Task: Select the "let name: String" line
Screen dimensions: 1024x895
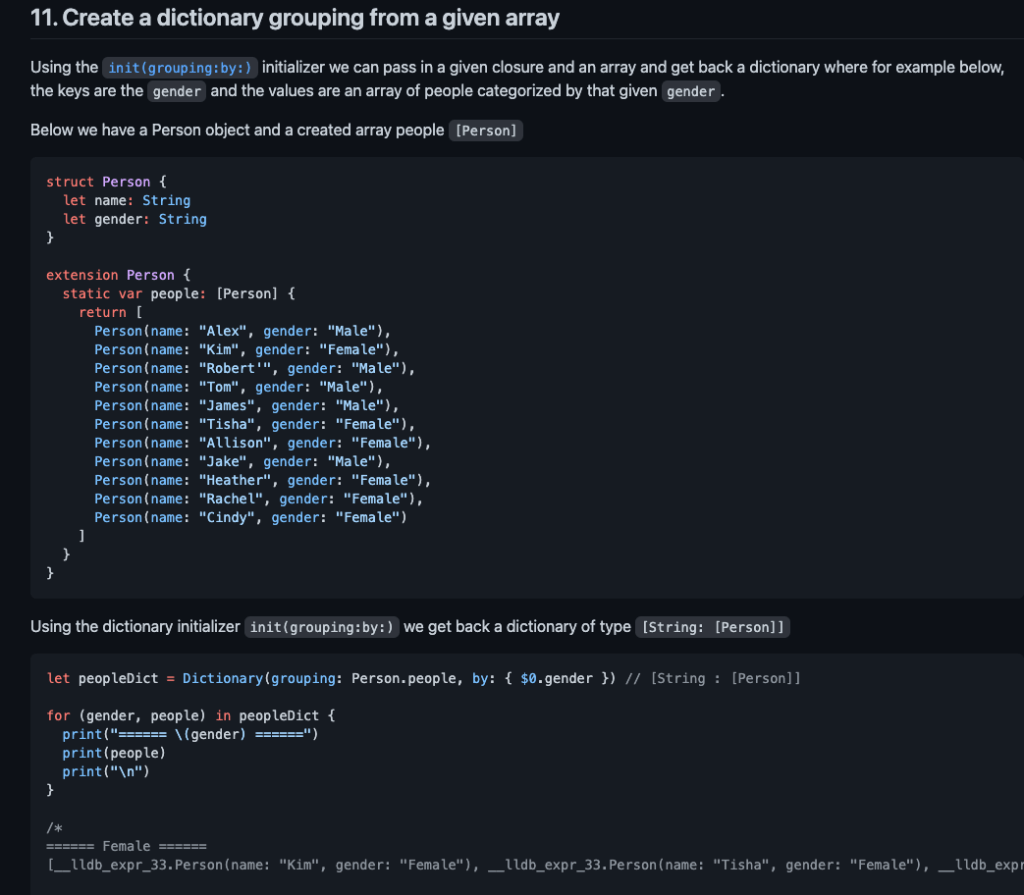Action: (x=126, y=200)
